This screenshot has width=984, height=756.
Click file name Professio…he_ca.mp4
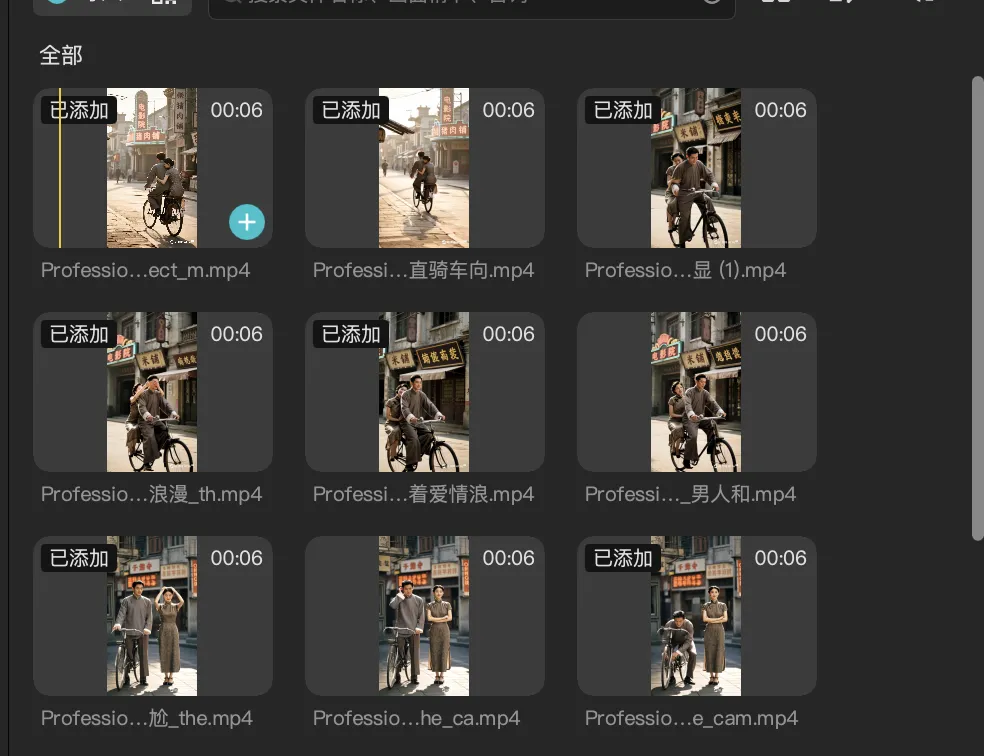(417, 718)
